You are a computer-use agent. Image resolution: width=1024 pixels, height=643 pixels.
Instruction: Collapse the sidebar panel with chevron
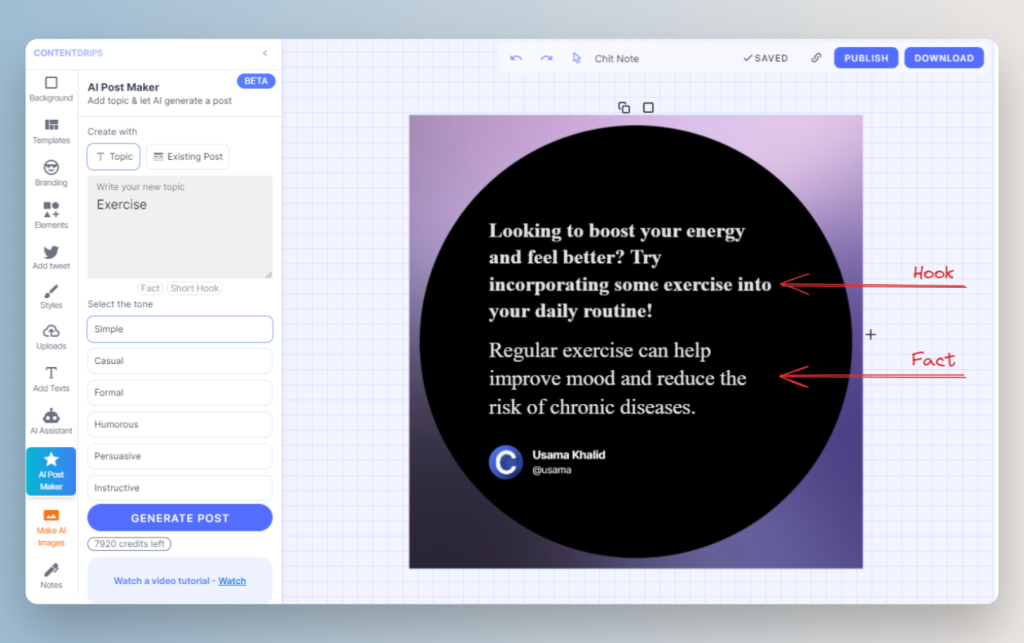(265, 53)
